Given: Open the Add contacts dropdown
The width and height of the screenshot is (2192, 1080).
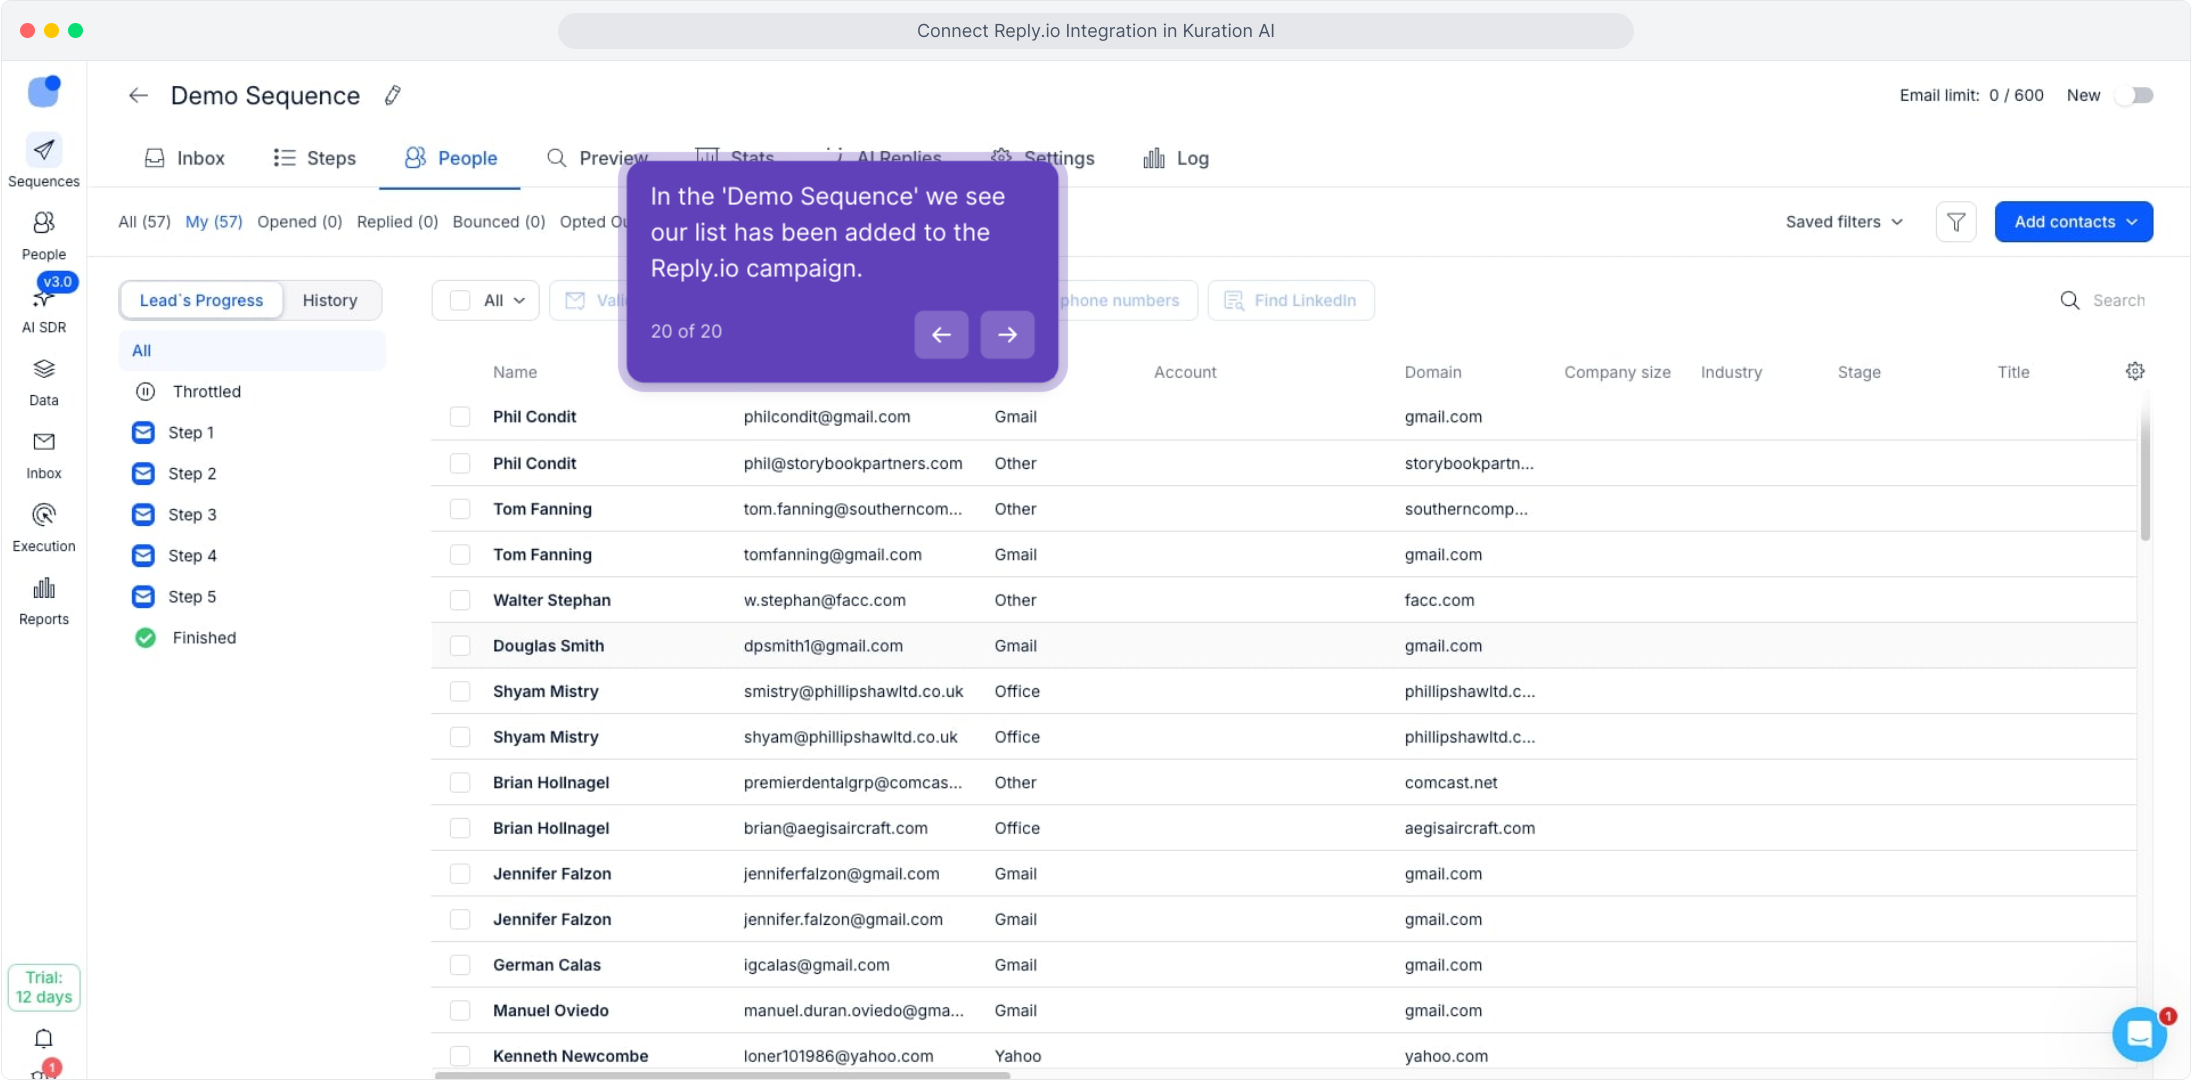Looking at the screenshot, I should click(2074, 222).
